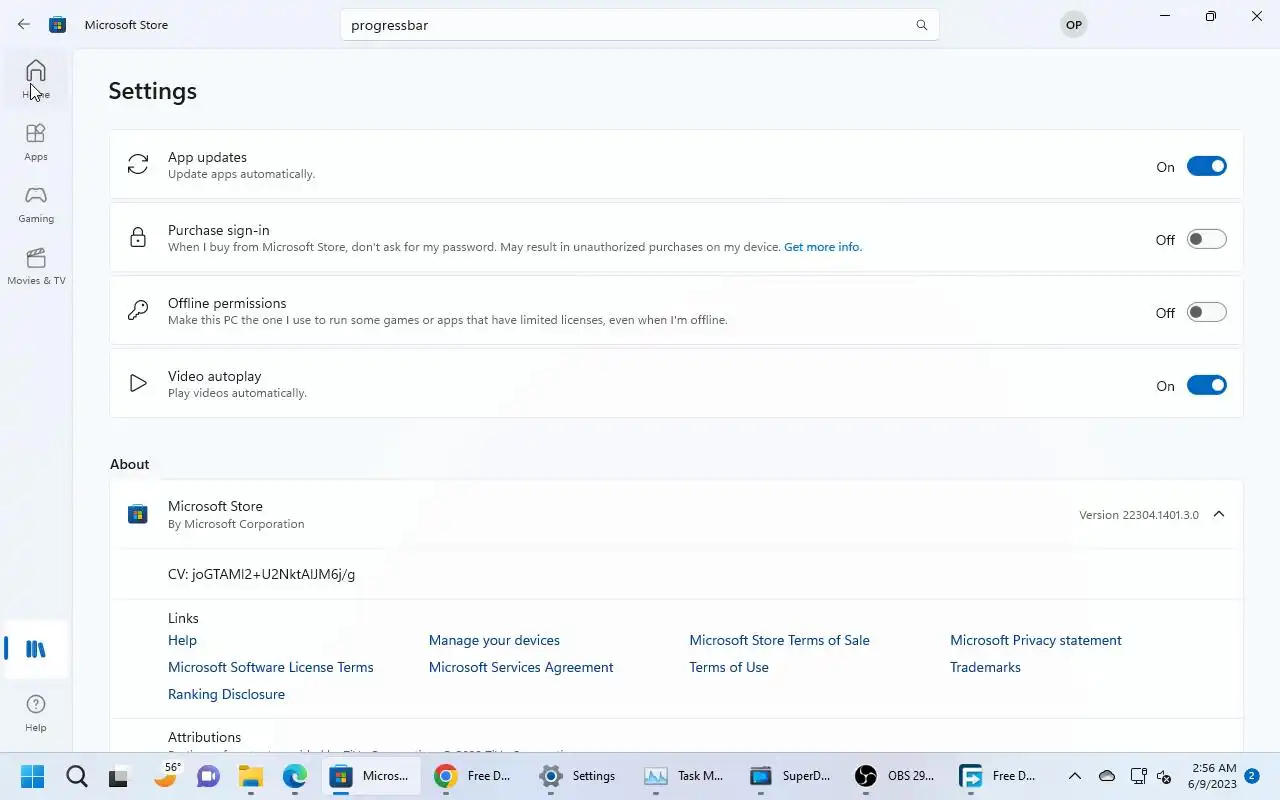The image size is (1280, 800).
Task: Switch to Free D... window at taskbar end
Action: click(x=999, y=776)
